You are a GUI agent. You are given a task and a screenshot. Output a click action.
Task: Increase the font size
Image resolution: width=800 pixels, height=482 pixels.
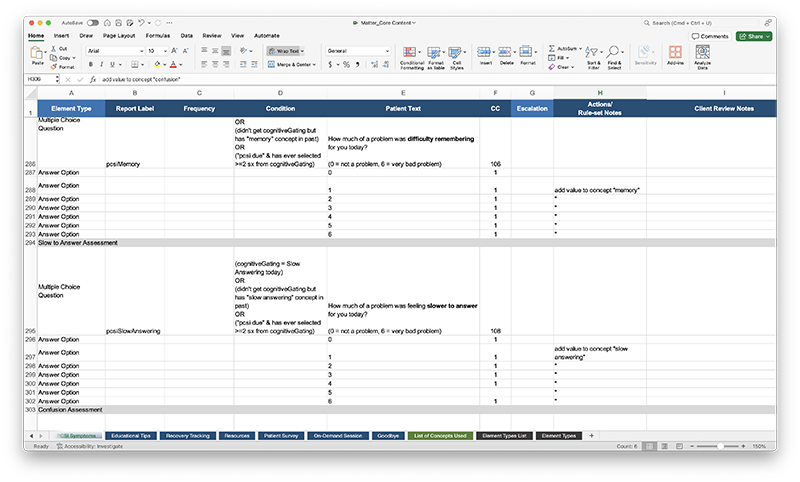[x=174, y=51]
